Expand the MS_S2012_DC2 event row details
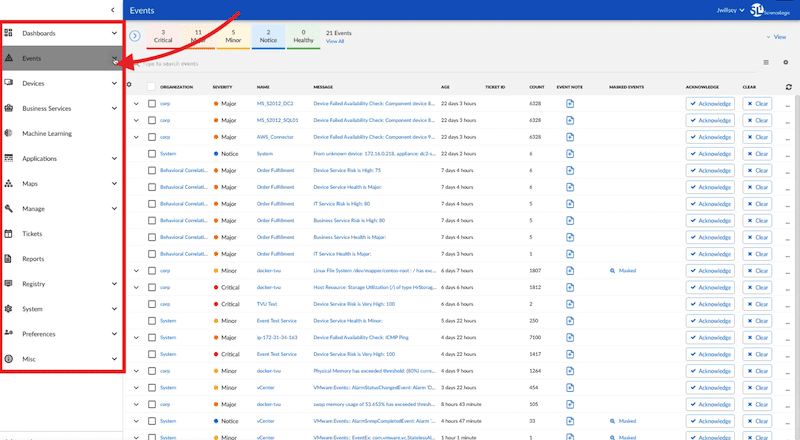Screen dimensions: 800x440 (x=136, y=104)
